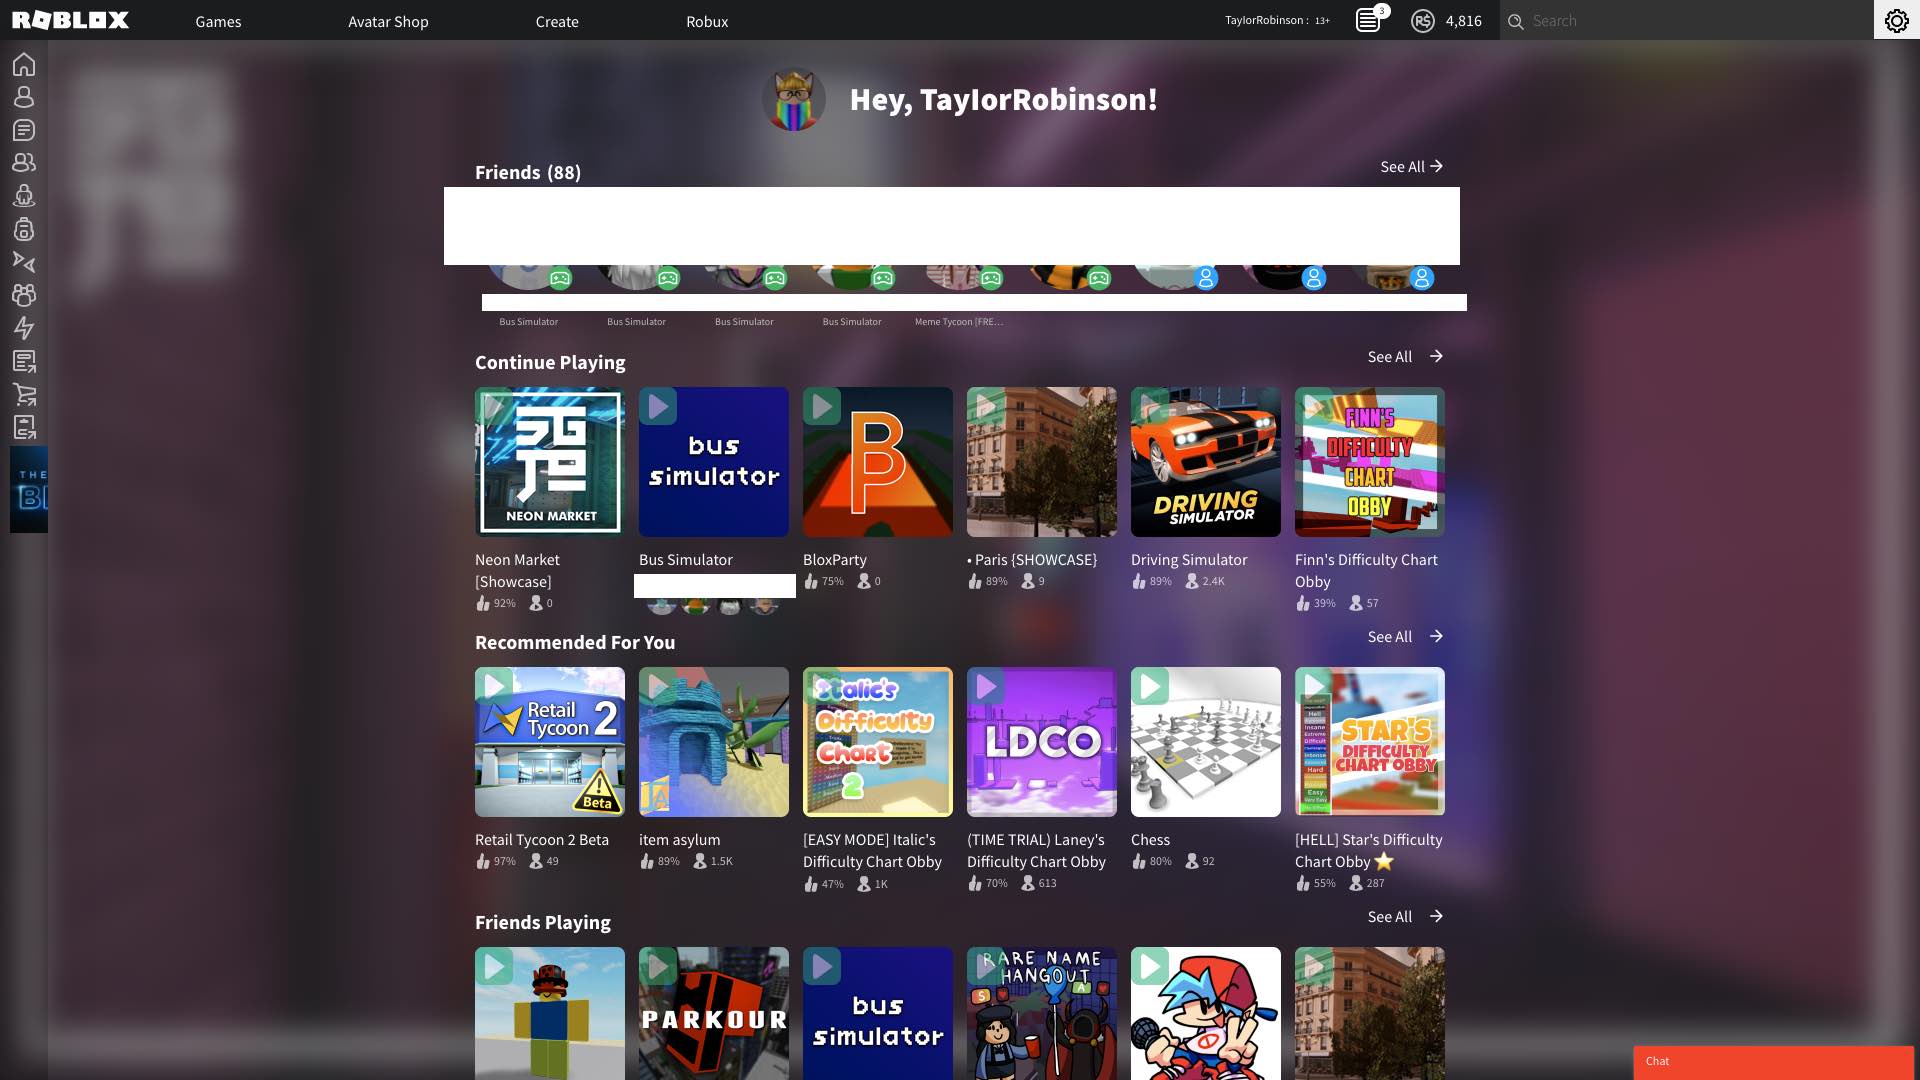Open the Avatar Shop menu
This screenshot has width=1920, height=1080.
click(x=388, y=21)
